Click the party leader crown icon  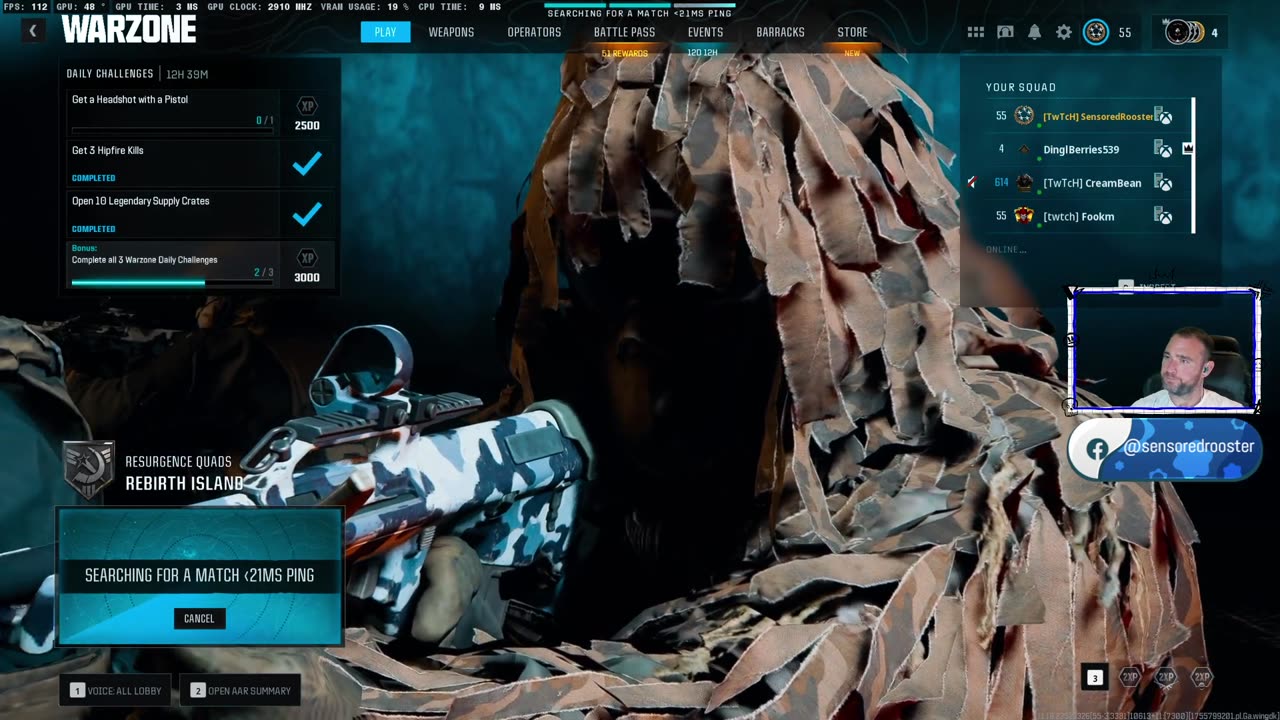tap(1188, 149)
